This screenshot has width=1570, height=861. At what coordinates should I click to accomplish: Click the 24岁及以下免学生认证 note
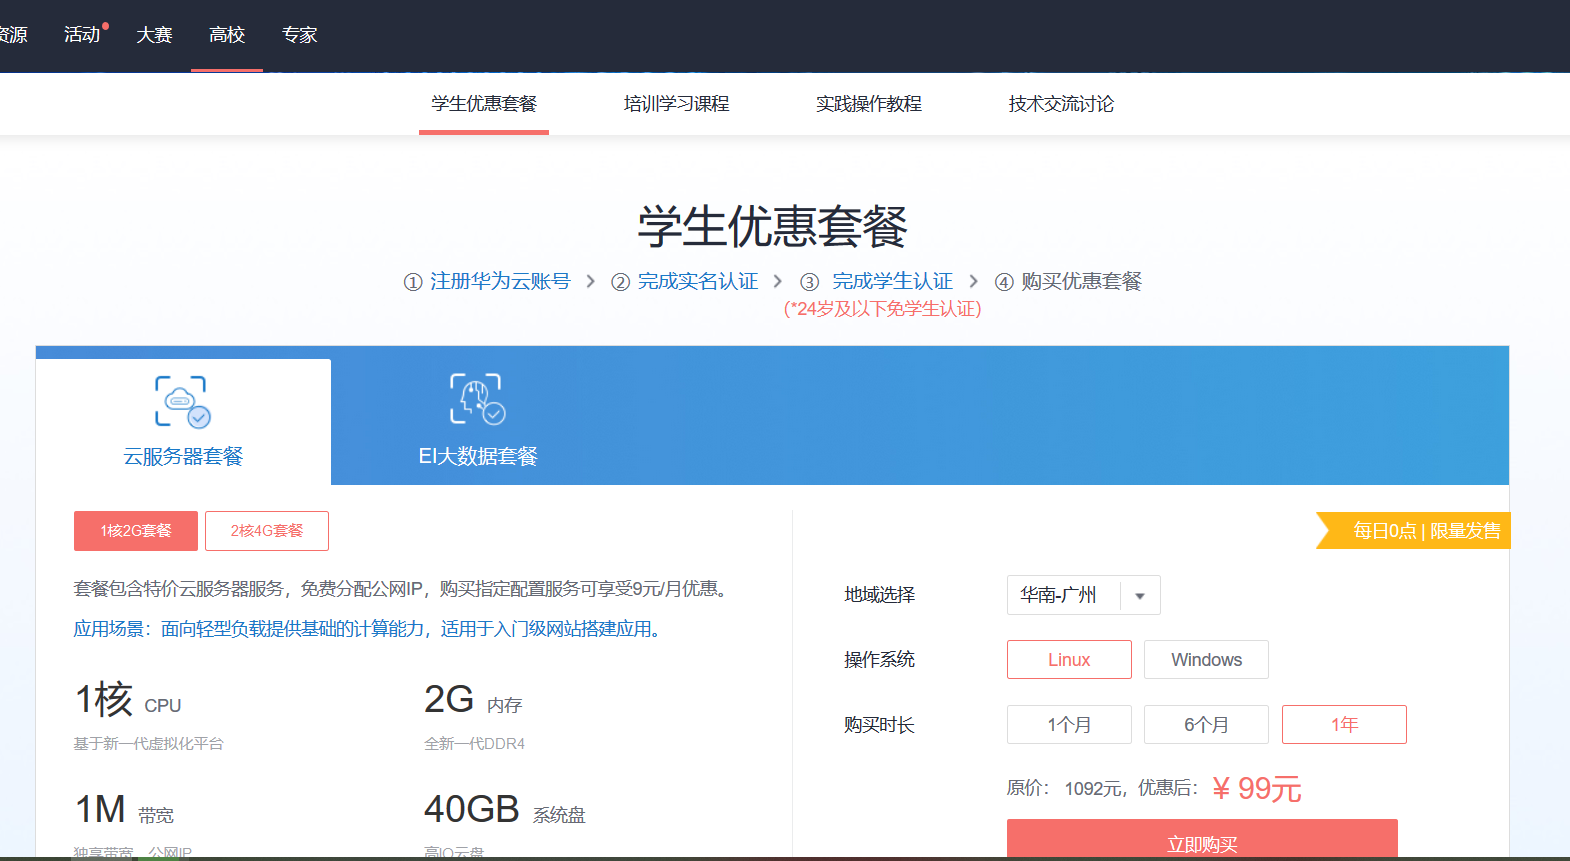tap(883, 309)
